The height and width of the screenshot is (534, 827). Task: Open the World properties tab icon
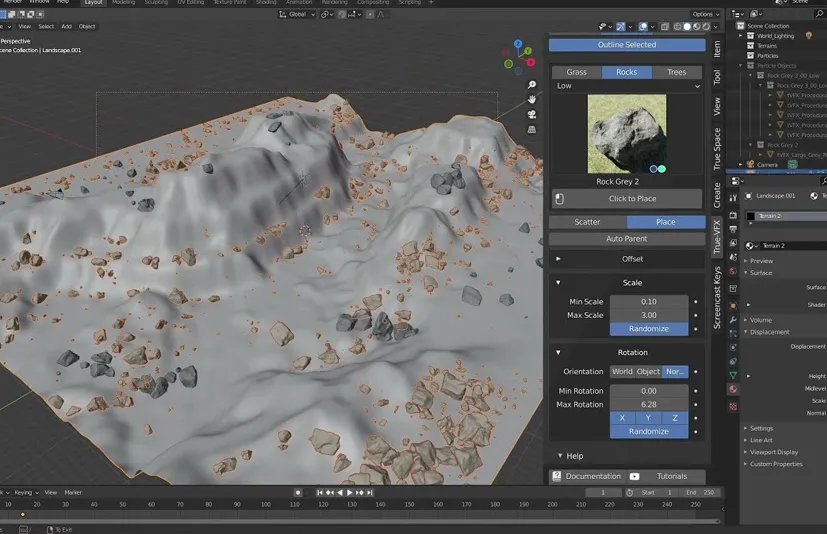(733, 271)
